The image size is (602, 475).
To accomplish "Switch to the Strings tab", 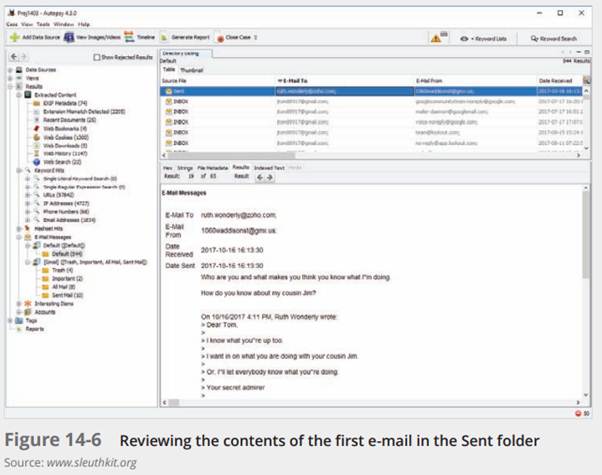I will 185,168.
